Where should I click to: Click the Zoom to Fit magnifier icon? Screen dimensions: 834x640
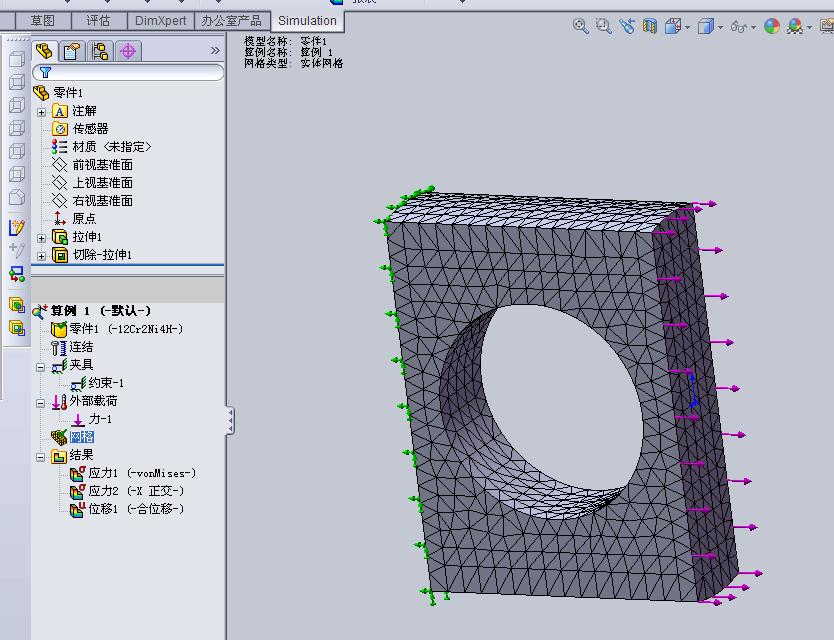pos(580,26)
